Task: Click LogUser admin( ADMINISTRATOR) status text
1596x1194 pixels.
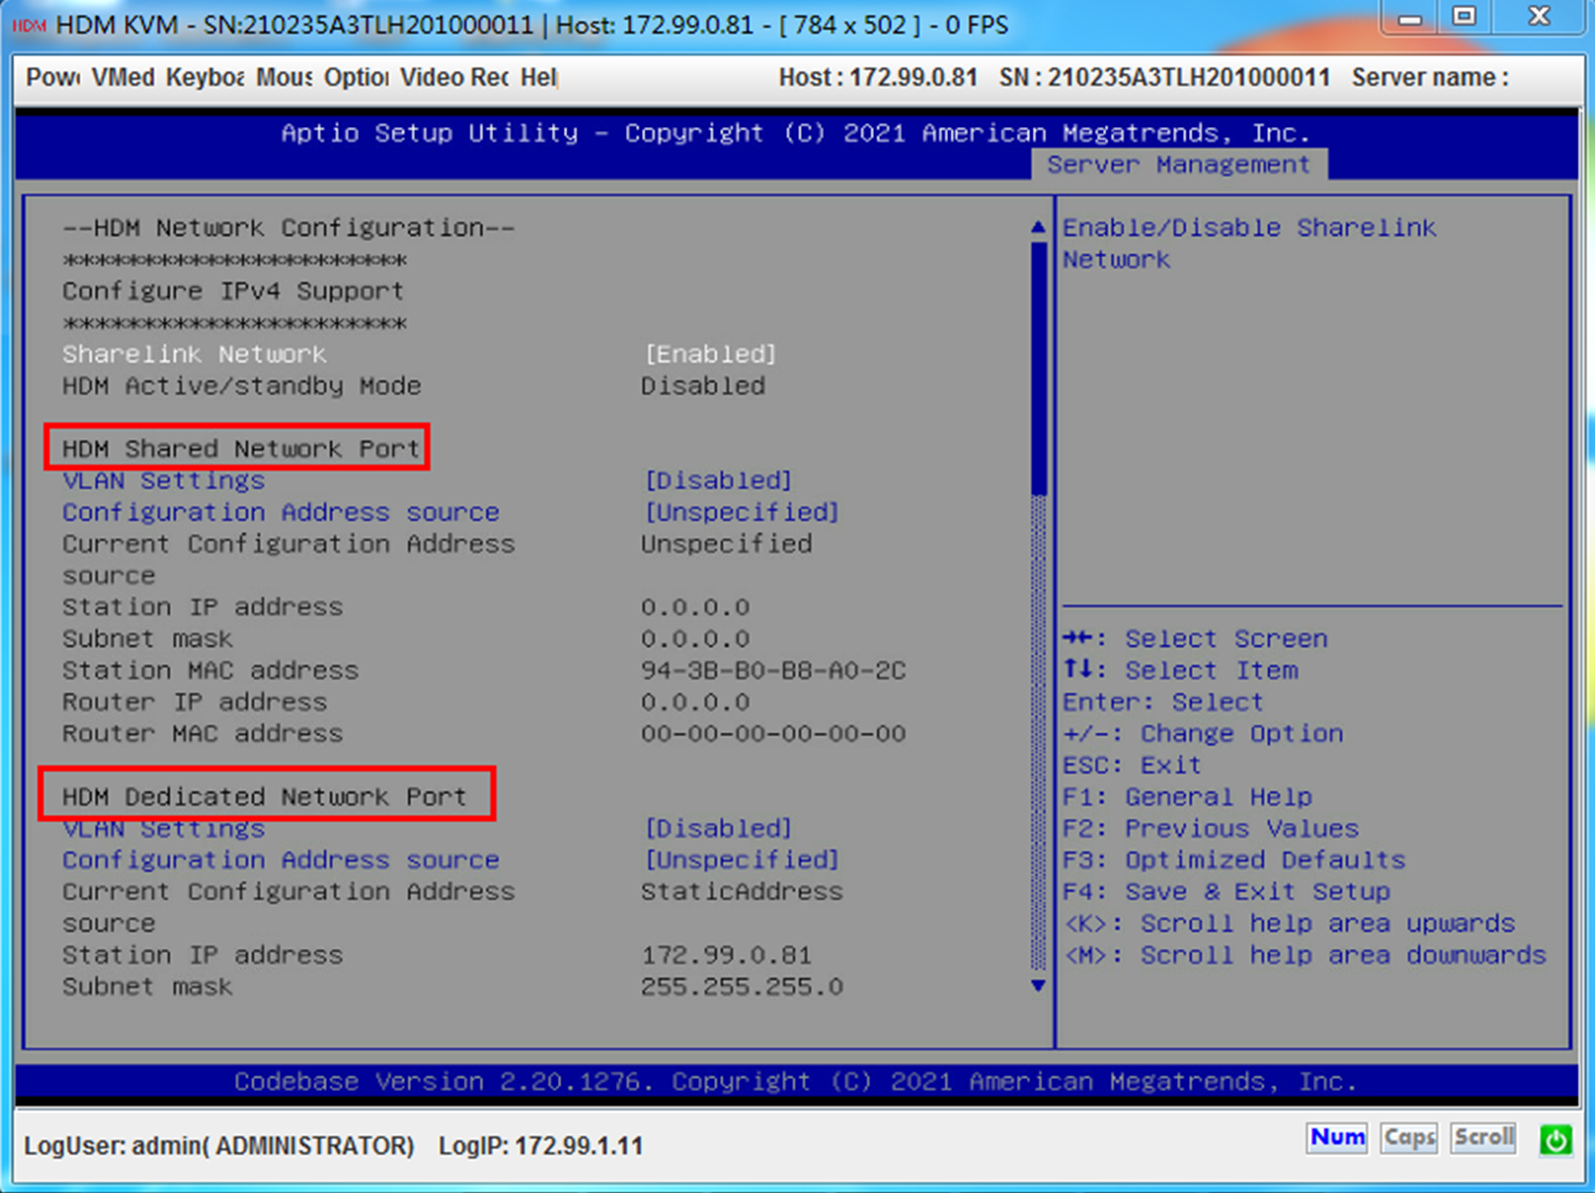Action: click(219, 1146)
